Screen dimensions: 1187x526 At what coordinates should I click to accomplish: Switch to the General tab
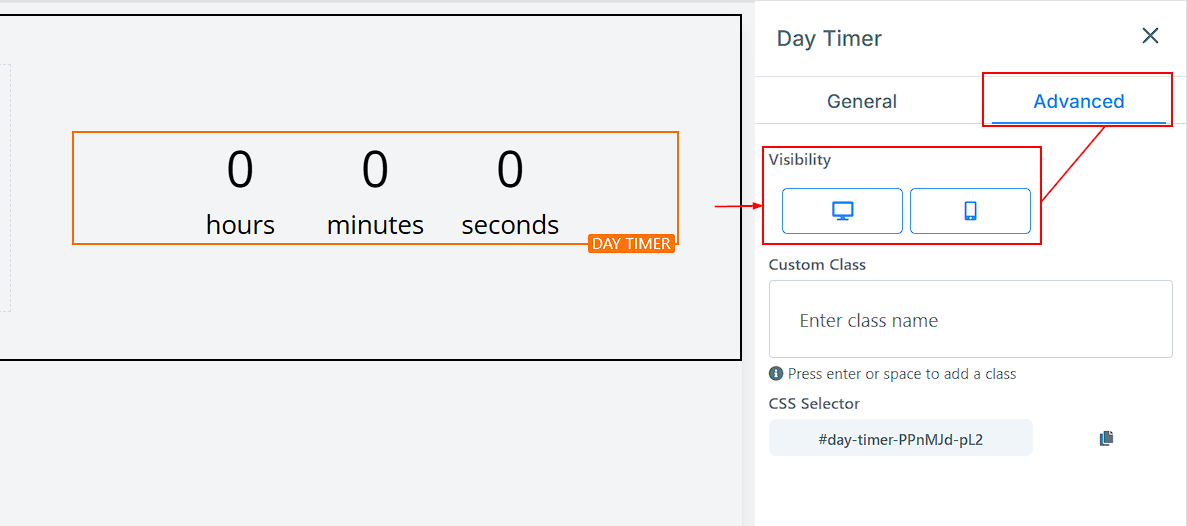(861, 101)
